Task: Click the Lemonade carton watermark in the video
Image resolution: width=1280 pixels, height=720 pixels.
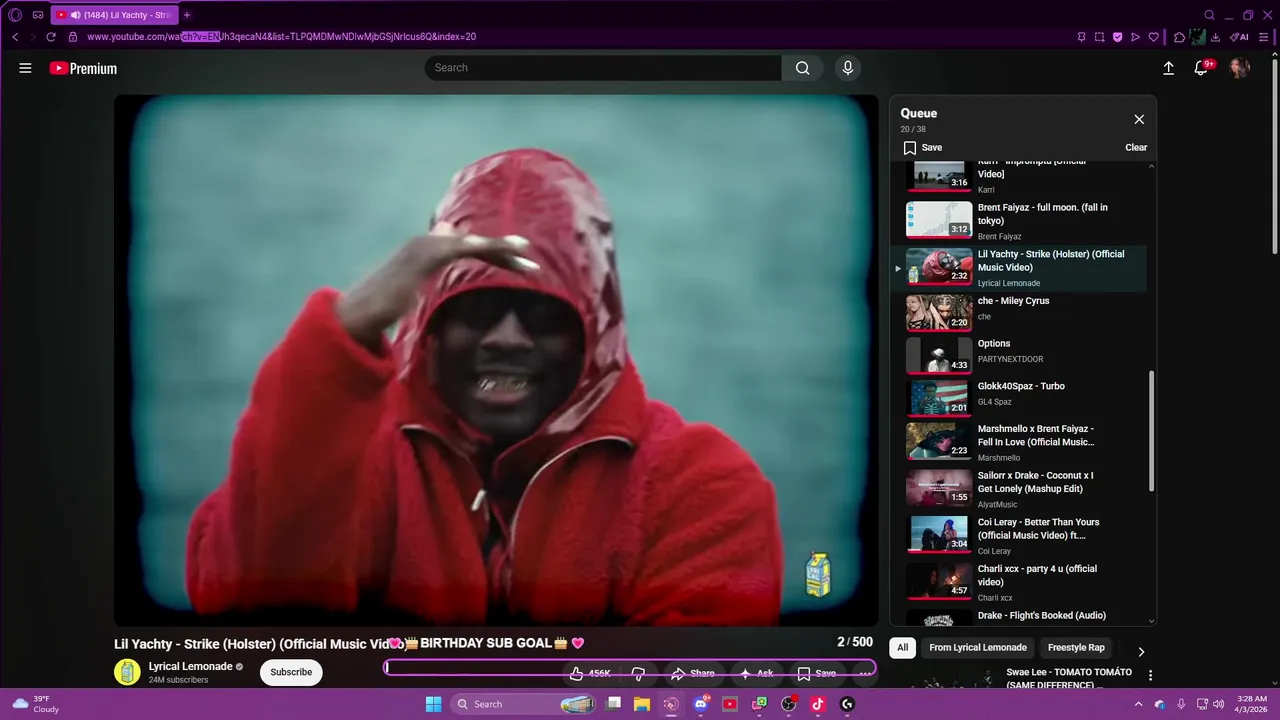Action: [818, 575]
